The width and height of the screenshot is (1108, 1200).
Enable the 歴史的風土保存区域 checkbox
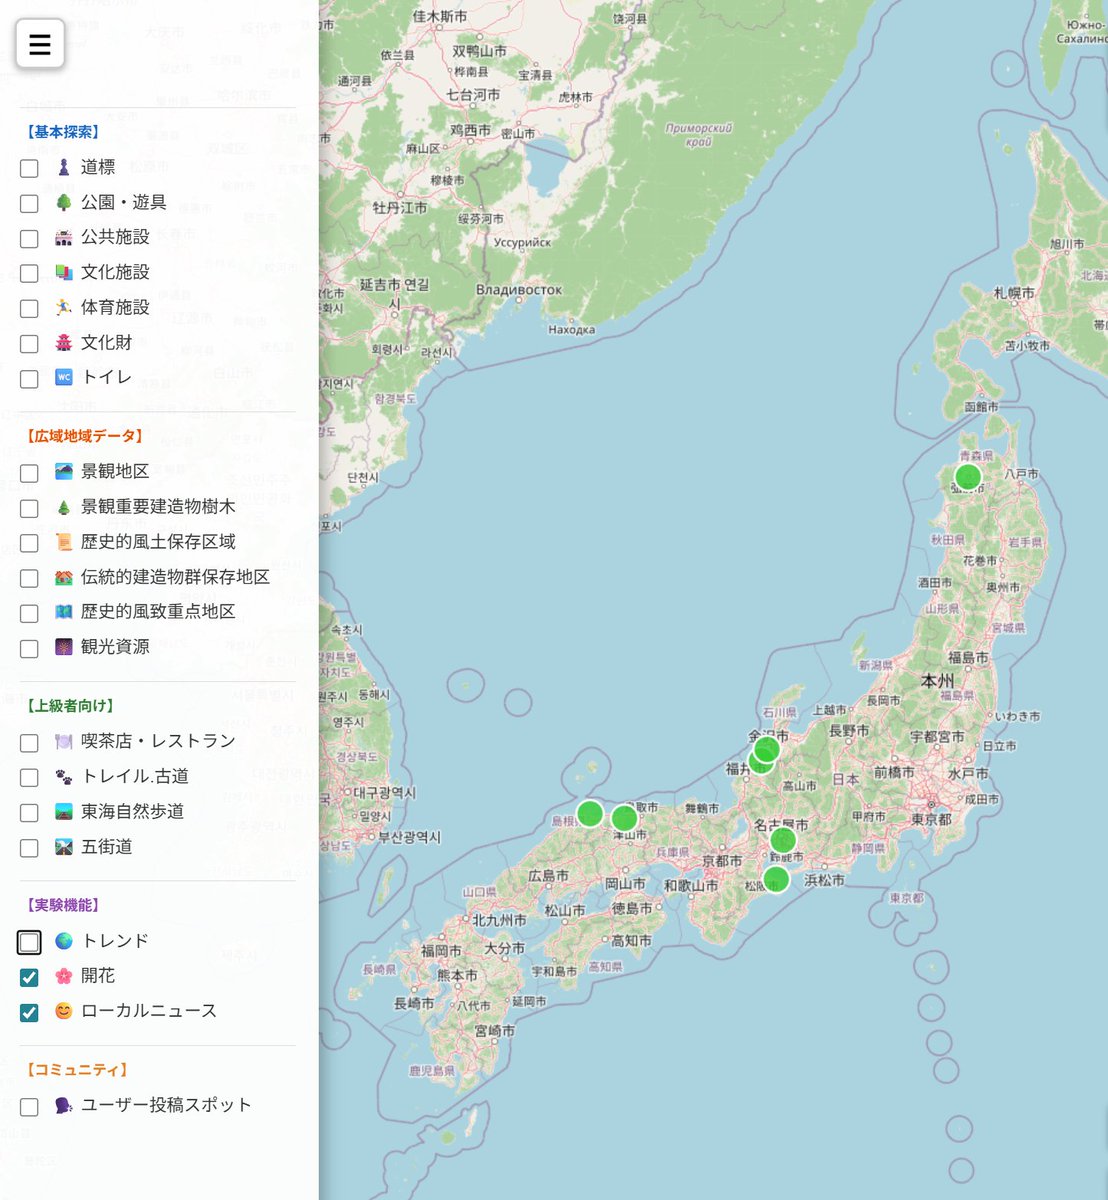pos(29,542)
